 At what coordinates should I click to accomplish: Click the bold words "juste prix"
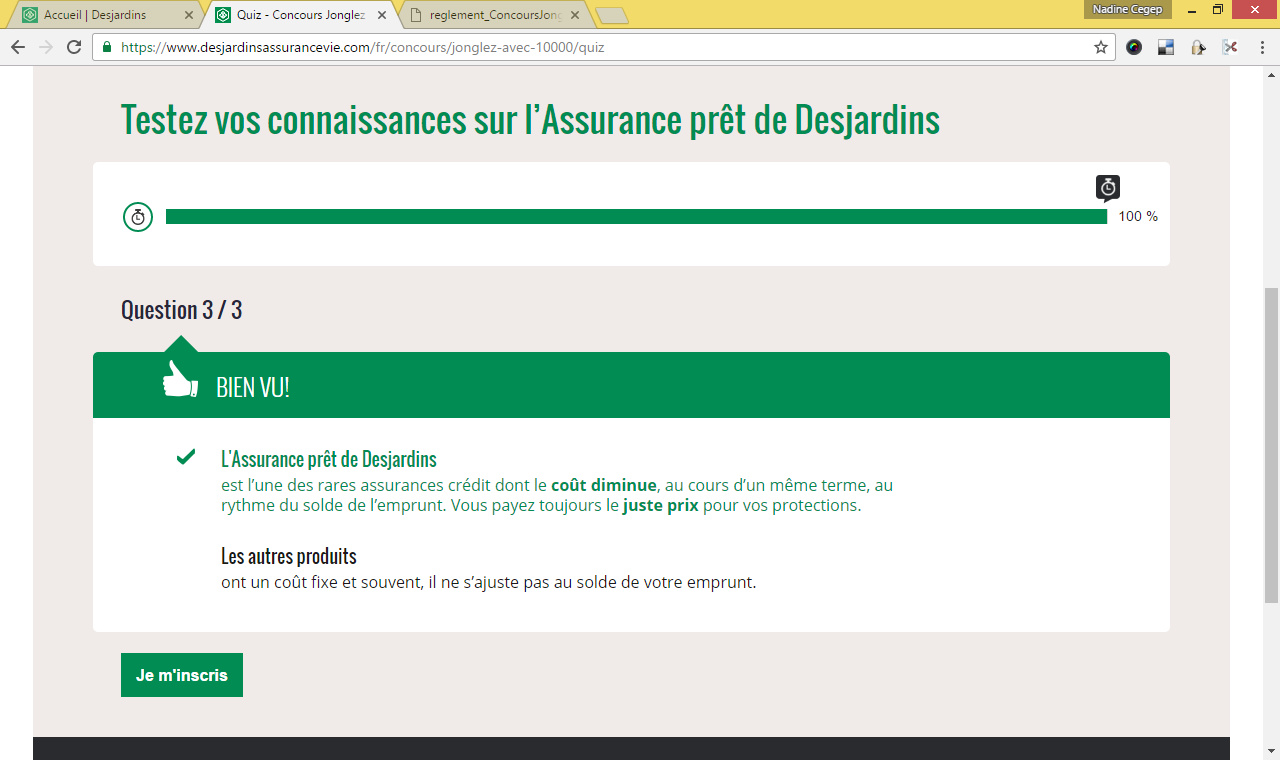point(660,505)
